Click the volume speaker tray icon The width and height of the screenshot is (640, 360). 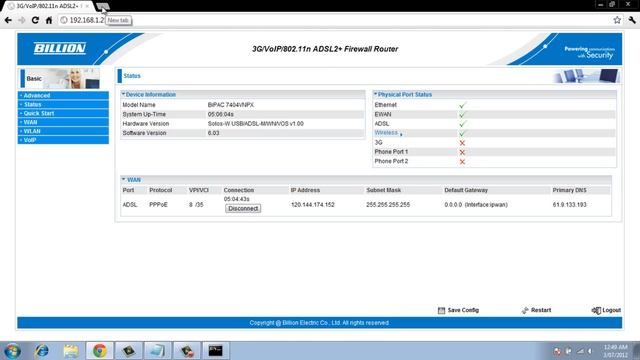(x=590, y=351)
